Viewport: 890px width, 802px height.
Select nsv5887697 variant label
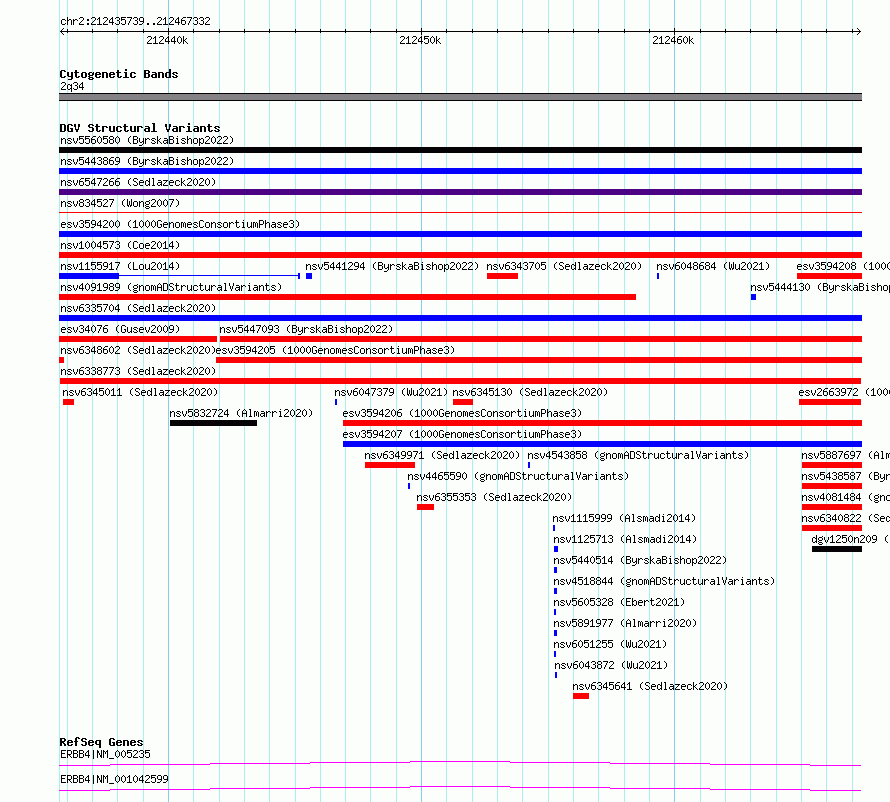pyautogui.click(x=845, y=455)
